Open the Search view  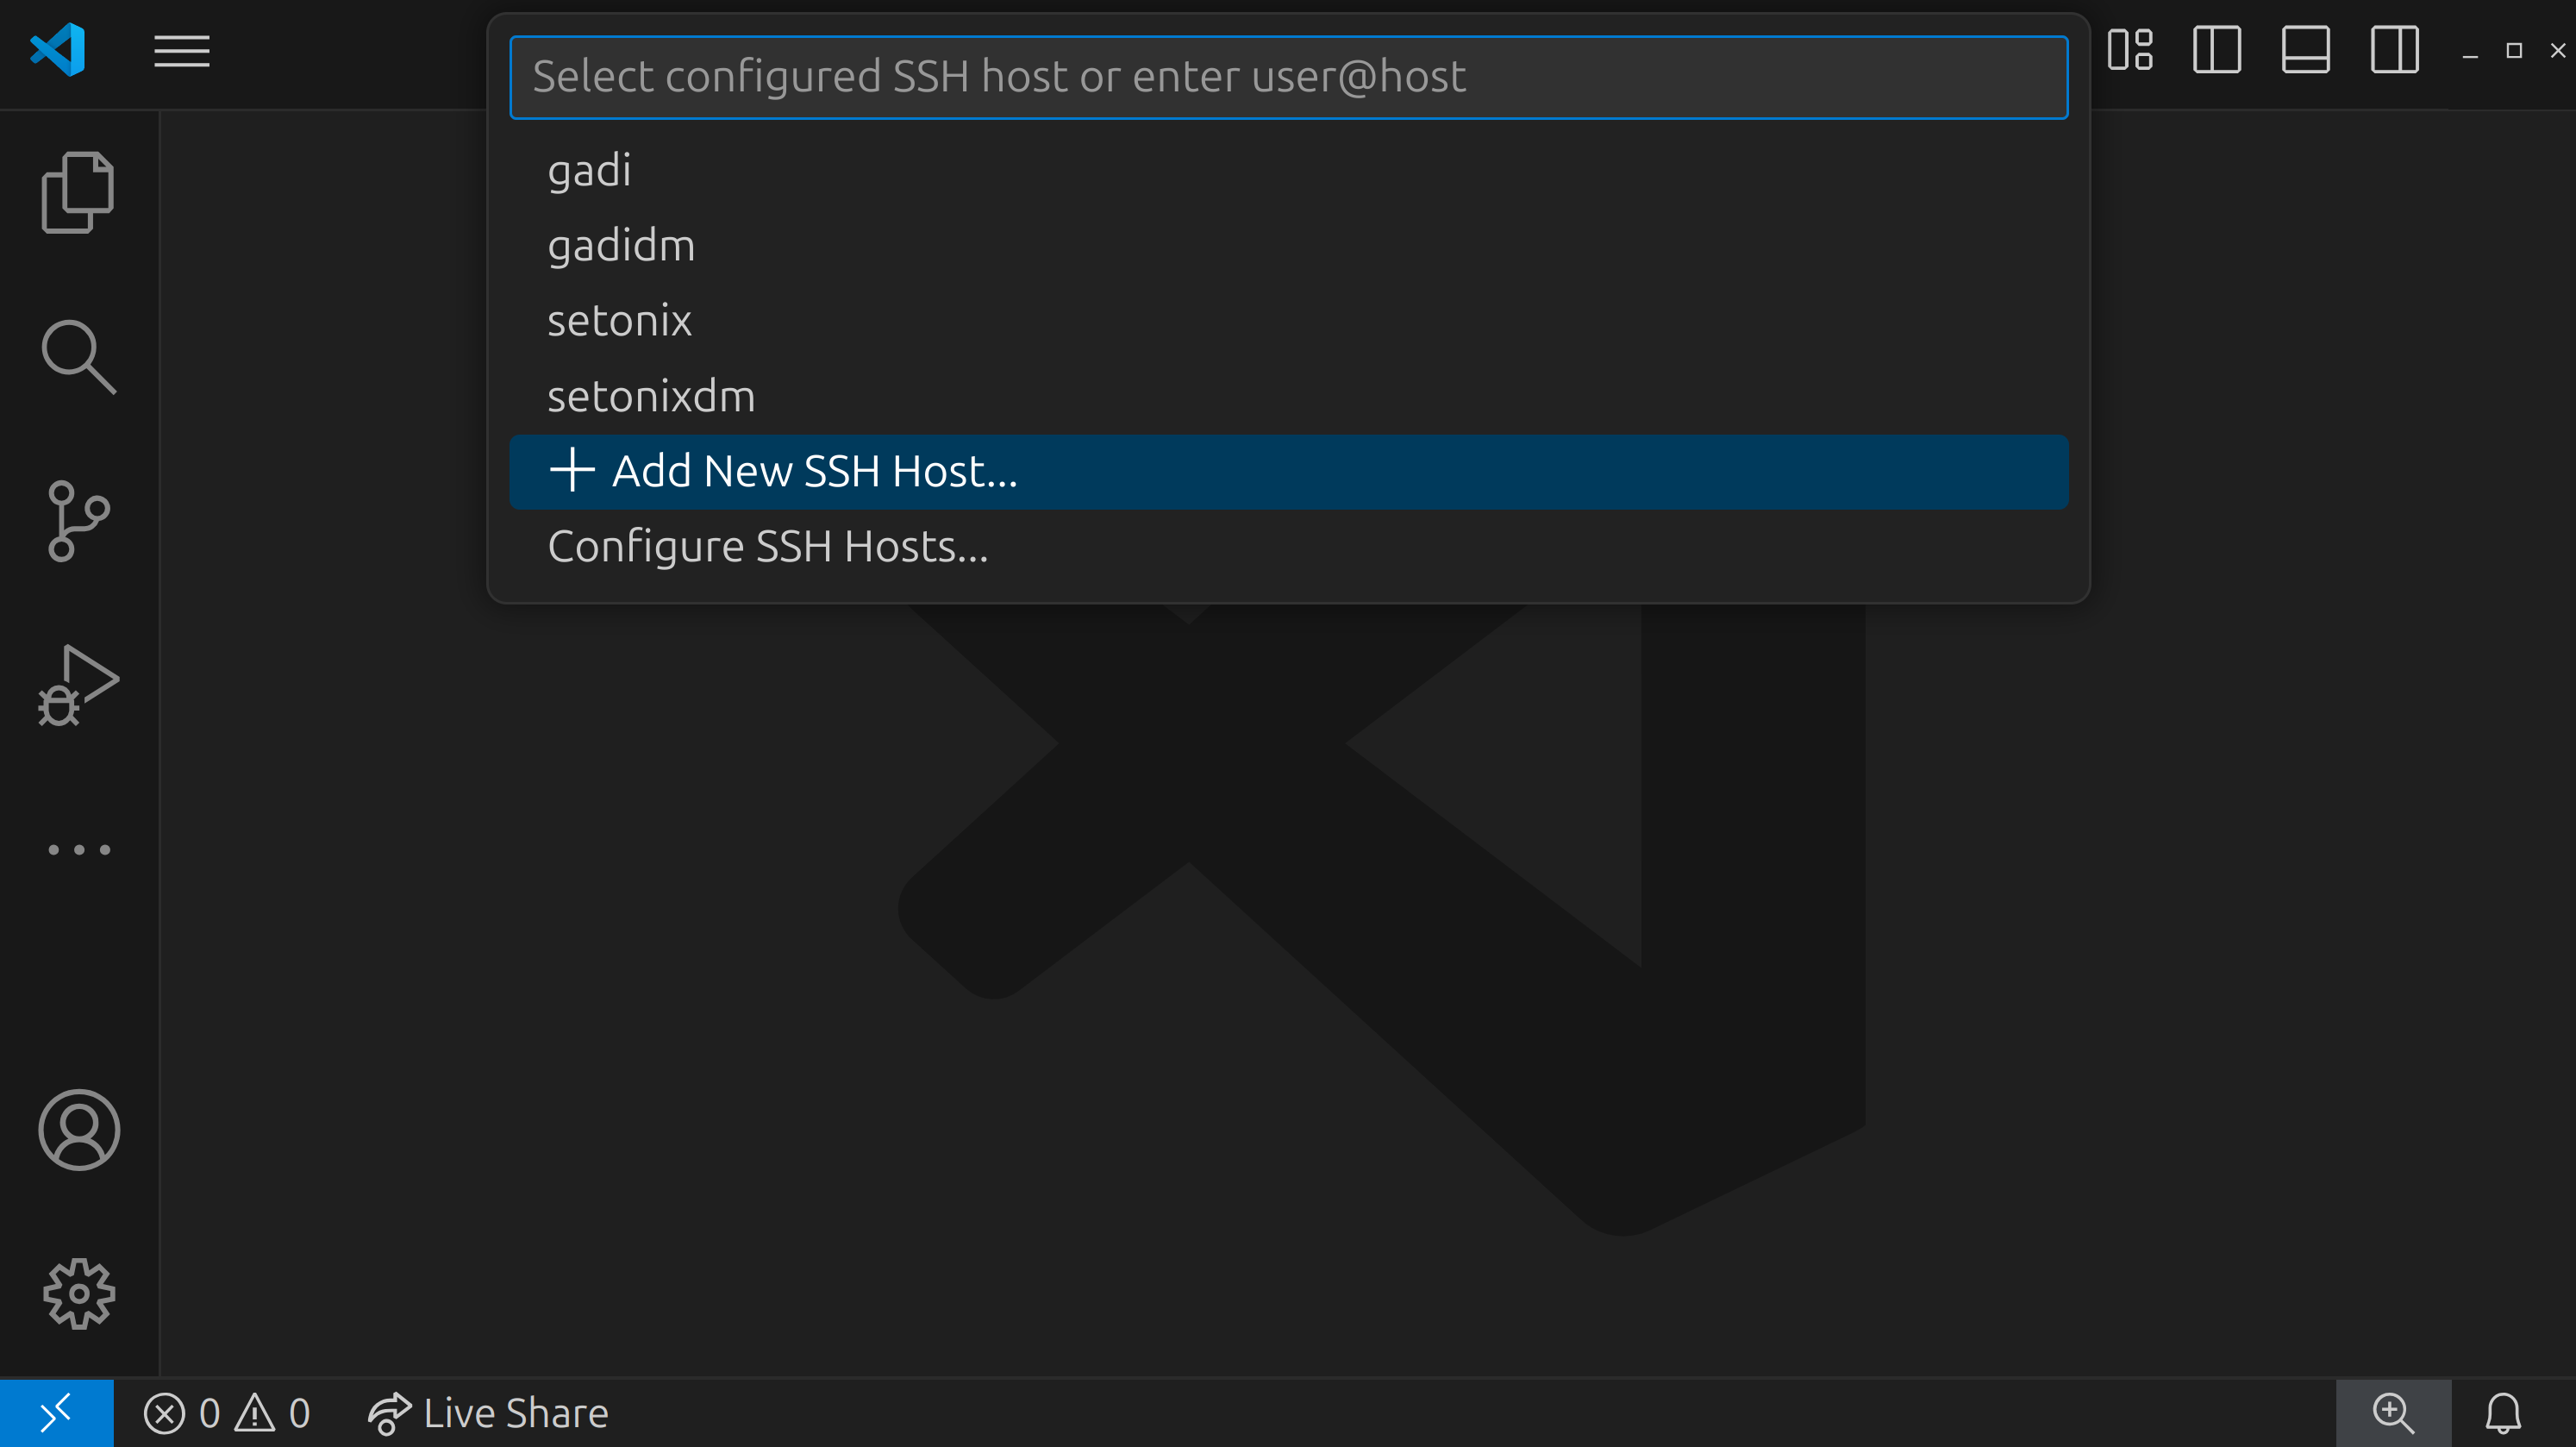[78, 357]
